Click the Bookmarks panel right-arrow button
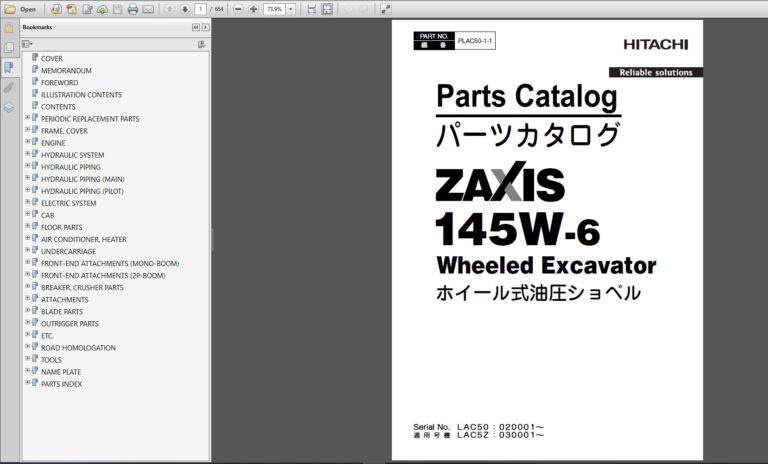Image resolution: width=768 pixels, height=464 pixels. pyautogui.click(x=205, y=27)
